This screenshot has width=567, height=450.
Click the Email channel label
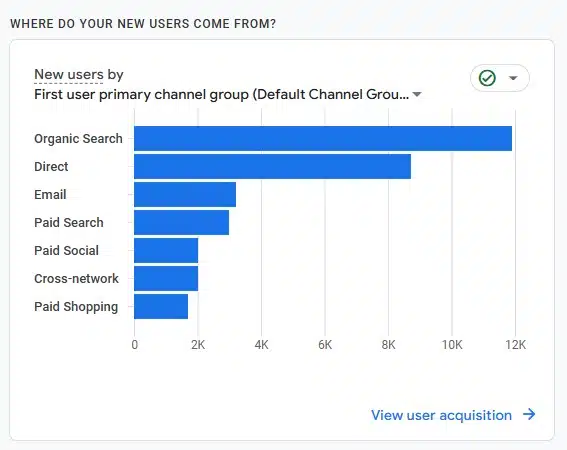[50, 195]
